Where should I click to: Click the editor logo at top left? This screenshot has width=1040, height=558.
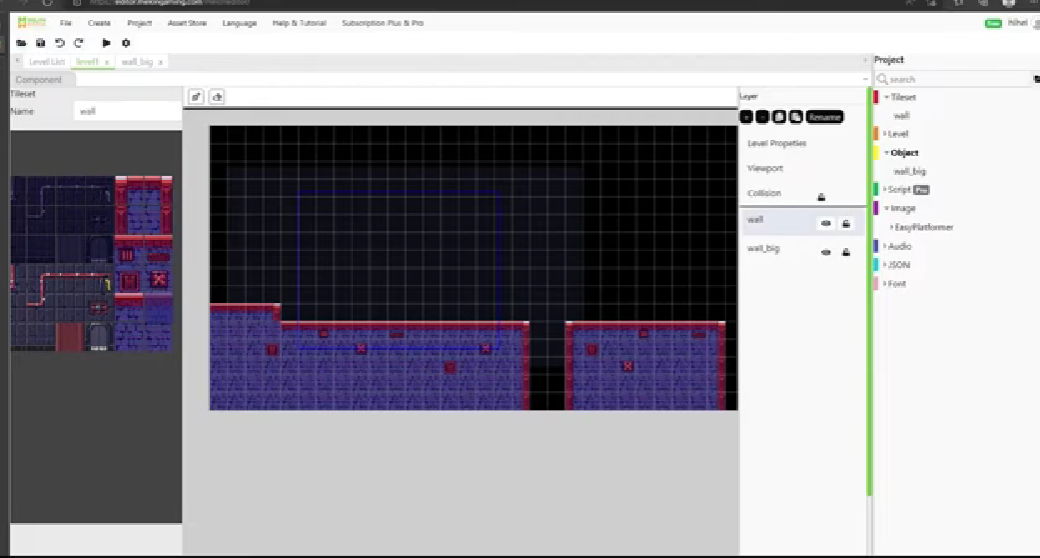(31, 23)
